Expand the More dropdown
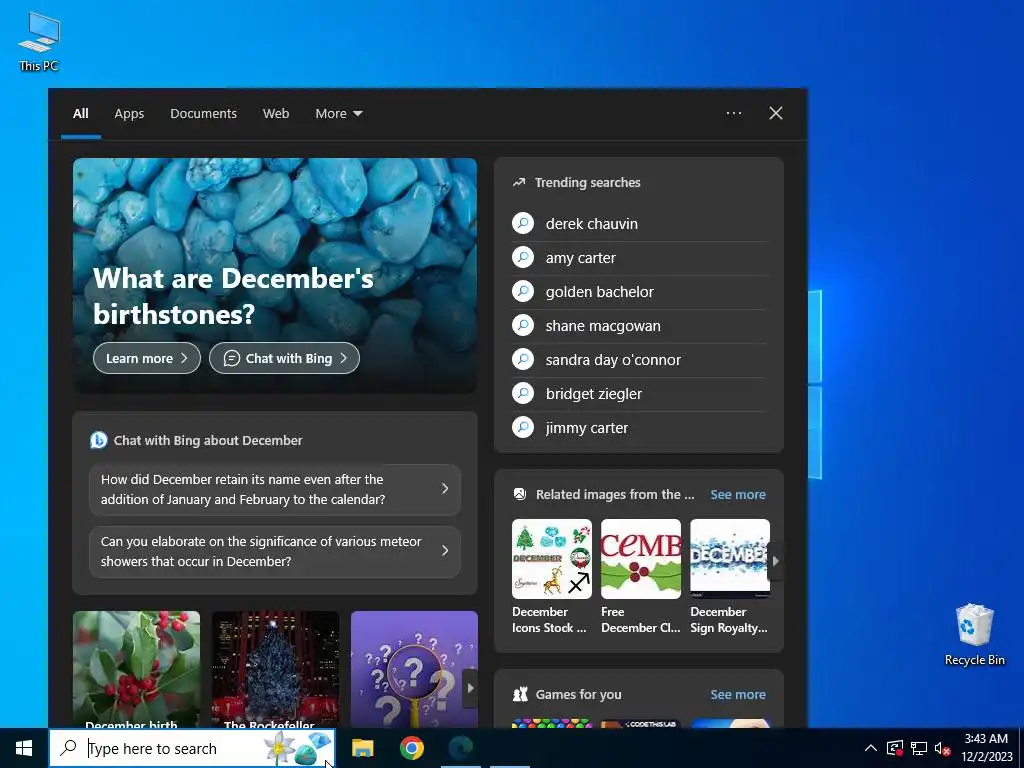1024x768 pixels. tap(339, 114)
